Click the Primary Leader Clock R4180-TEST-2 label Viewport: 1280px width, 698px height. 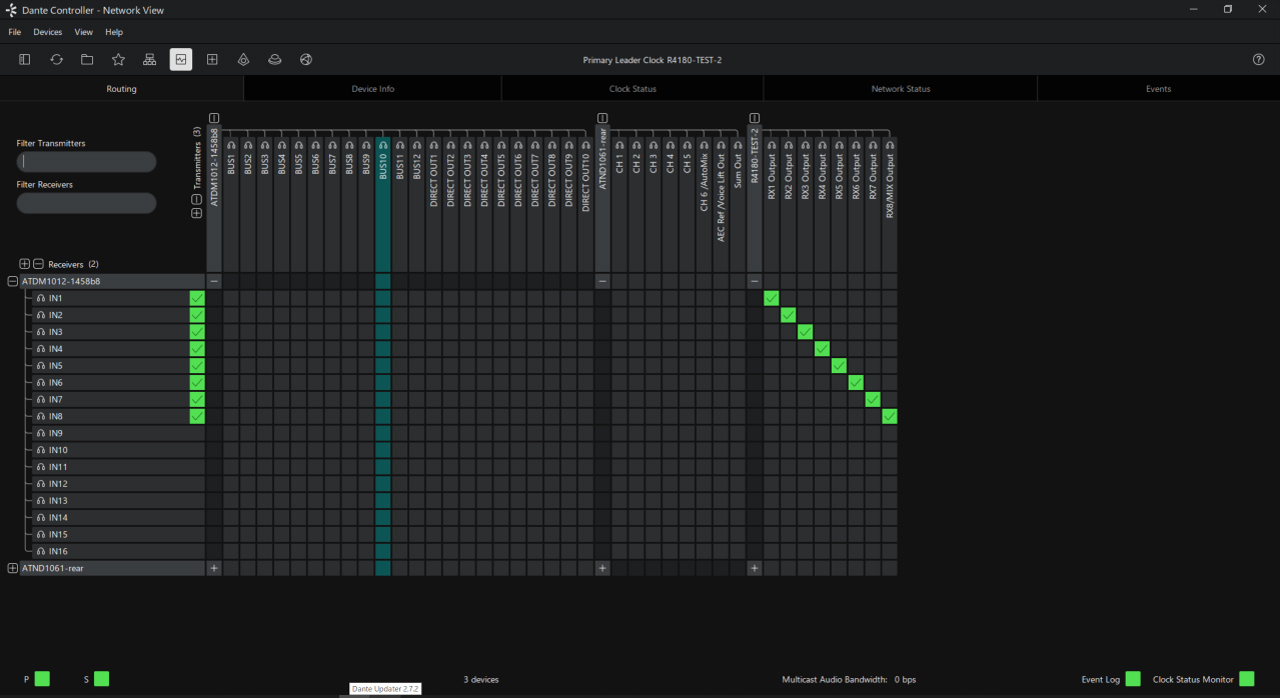coord(652,60)
